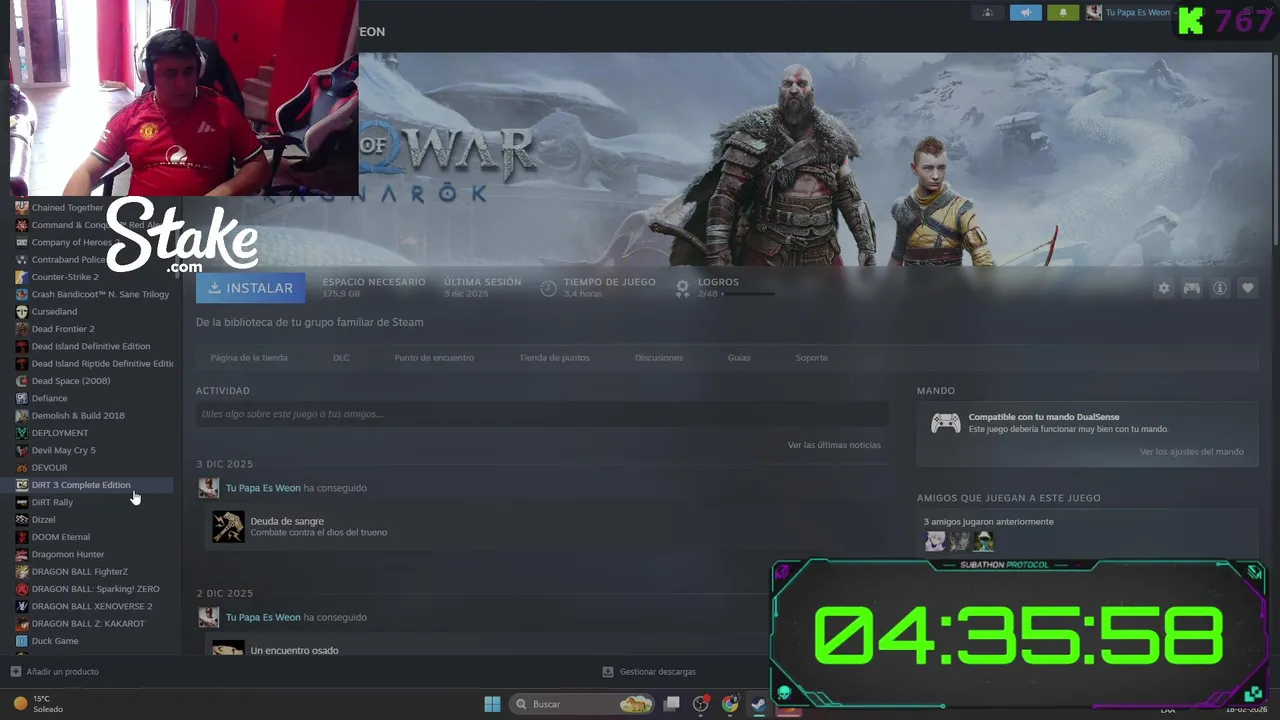Open the Soporte tab
This screenshot has width=1280, height=720.
click(x=811, y=357)
